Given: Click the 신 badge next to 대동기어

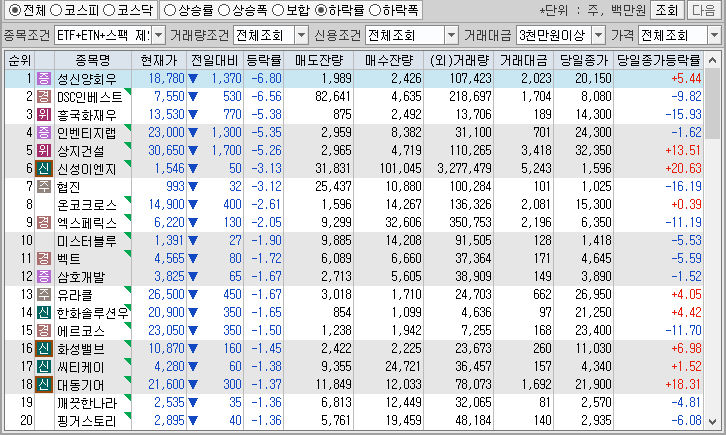Looking at the screenshot, I should pos(44,385).
